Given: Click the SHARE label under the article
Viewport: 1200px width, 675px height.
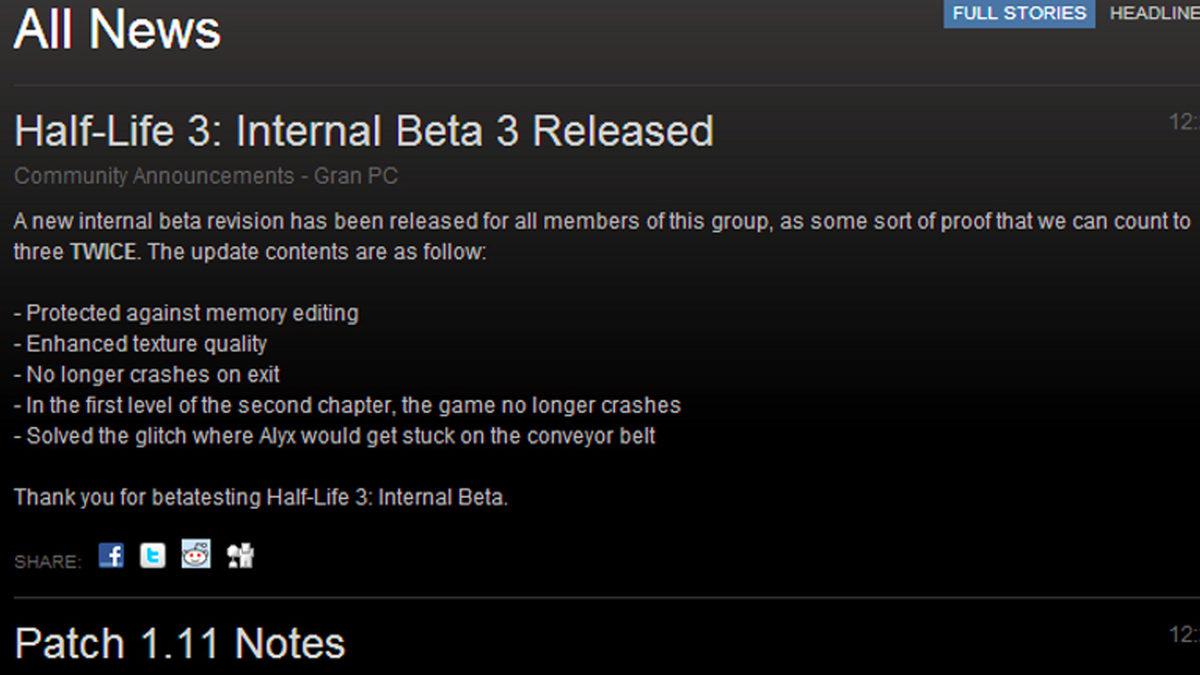Looking at the screenshot, I should click(x=47, y=561).
